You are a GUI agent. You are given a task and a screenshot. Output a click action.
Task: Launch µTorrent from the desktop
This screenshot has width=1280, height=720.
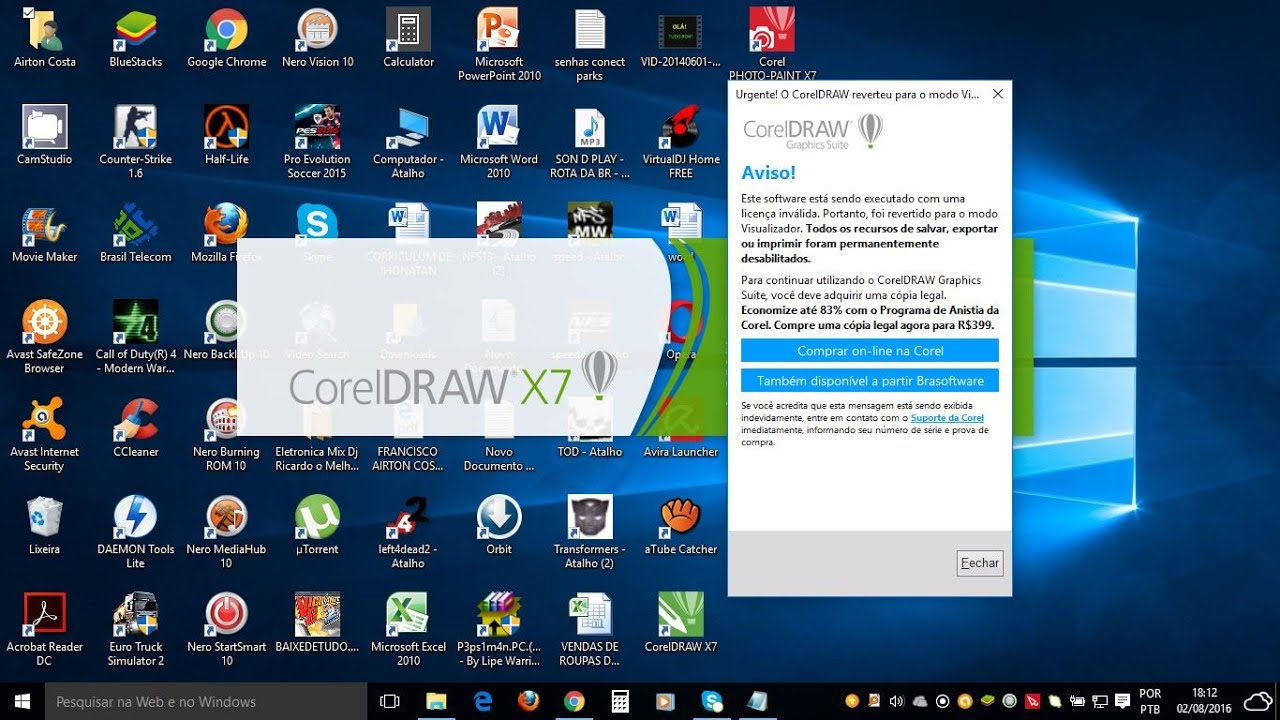(318, 525)
